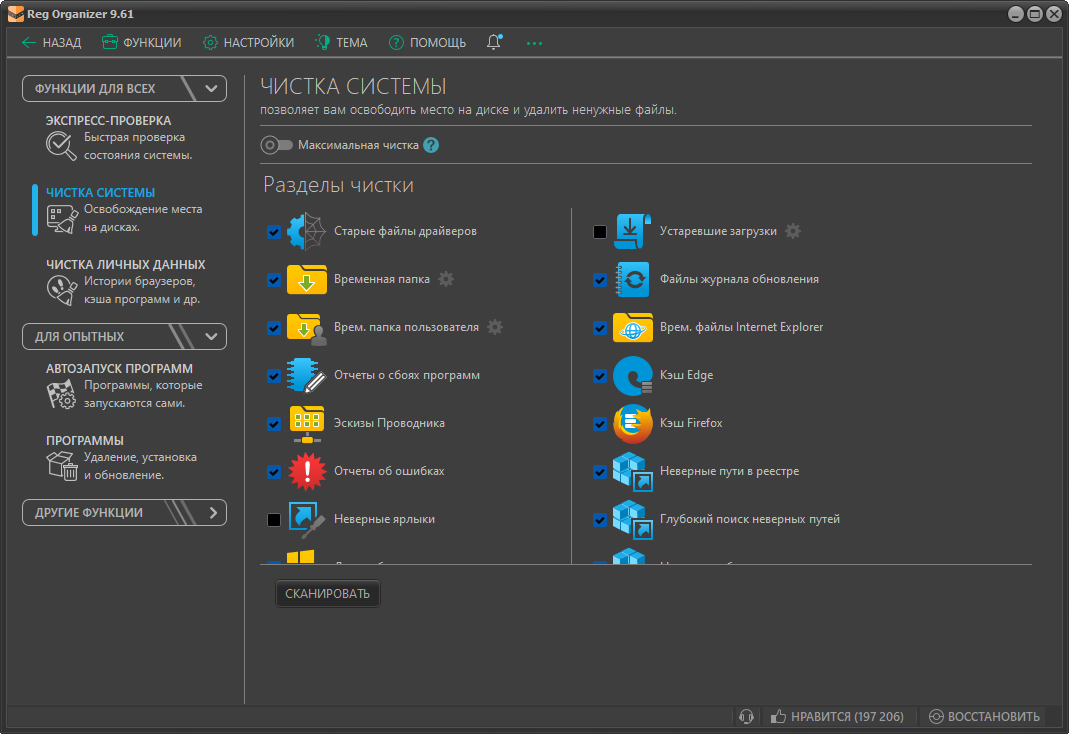Click the Временная папка yellow folder icon
This screenshot has width=1069, height=734.
307,279
